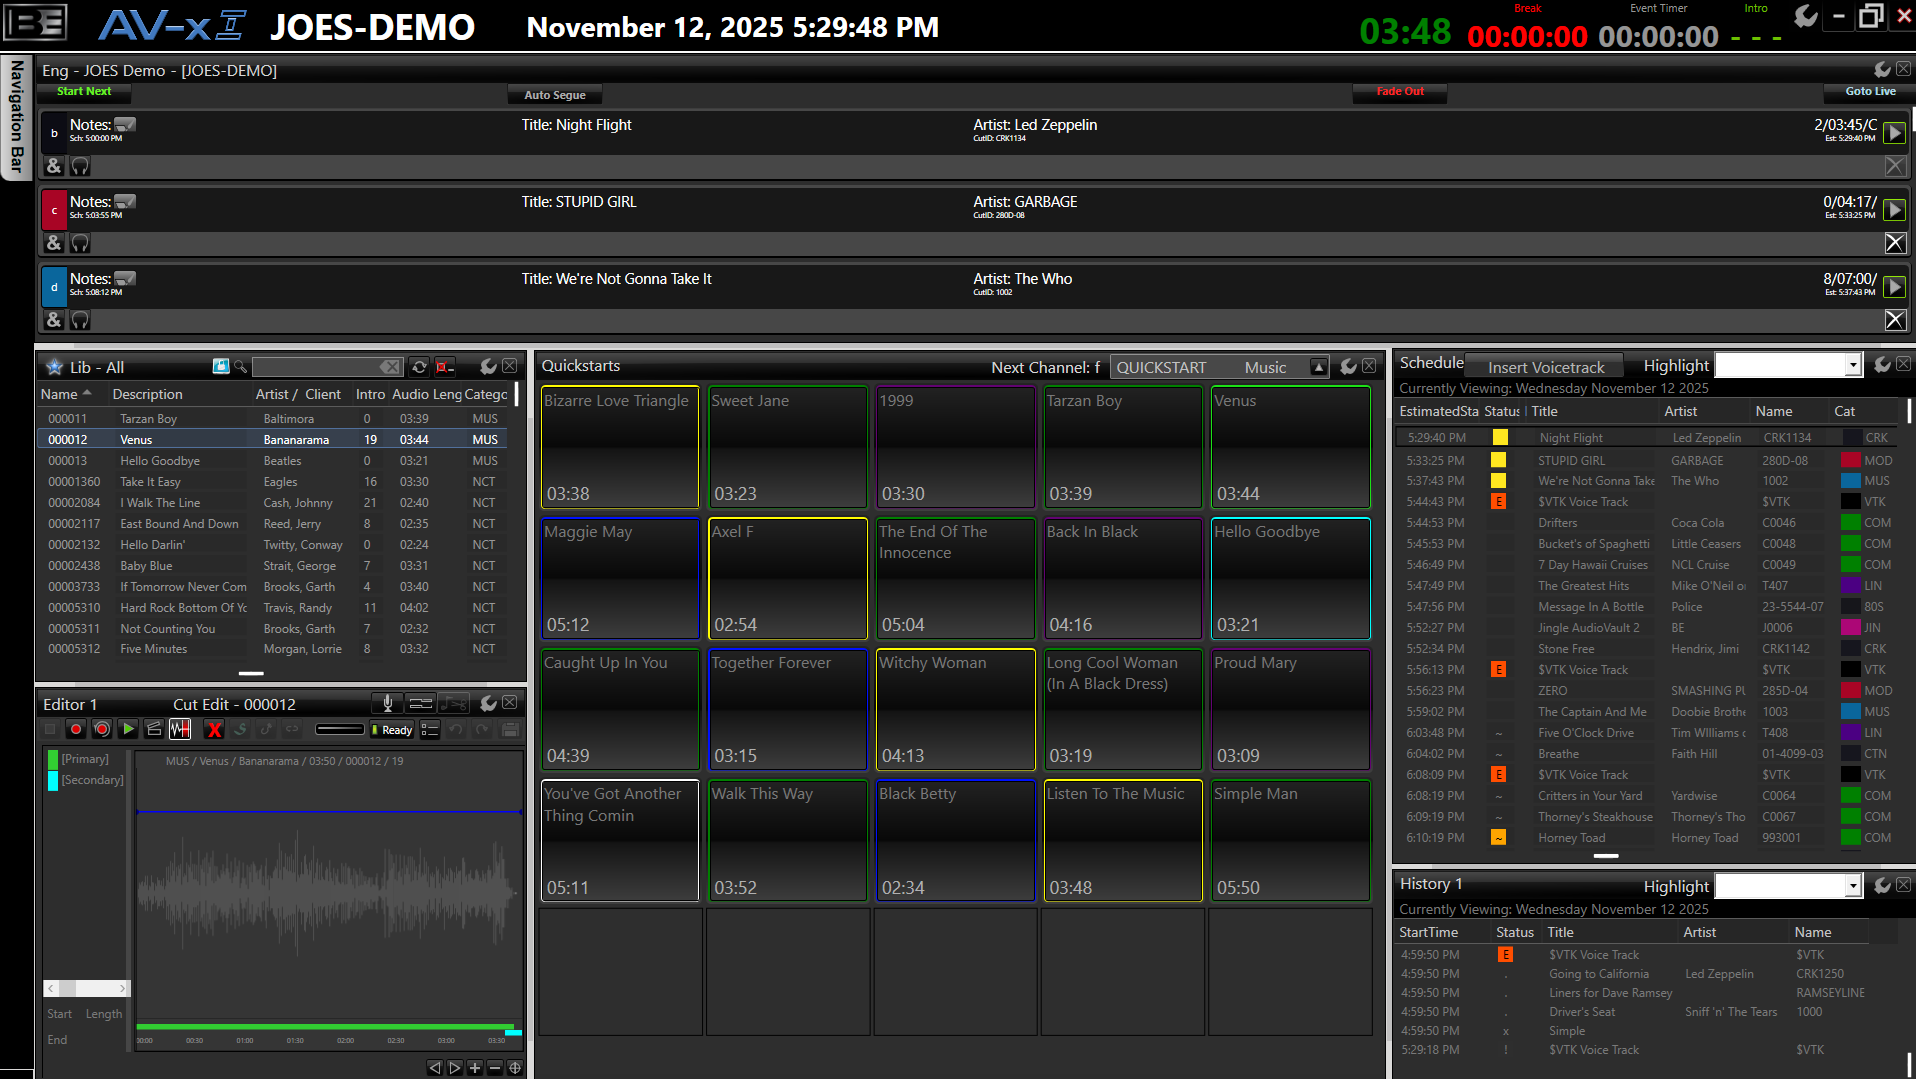Click the Next Channel up arrow in Quickstarts

coord(1318,366)
